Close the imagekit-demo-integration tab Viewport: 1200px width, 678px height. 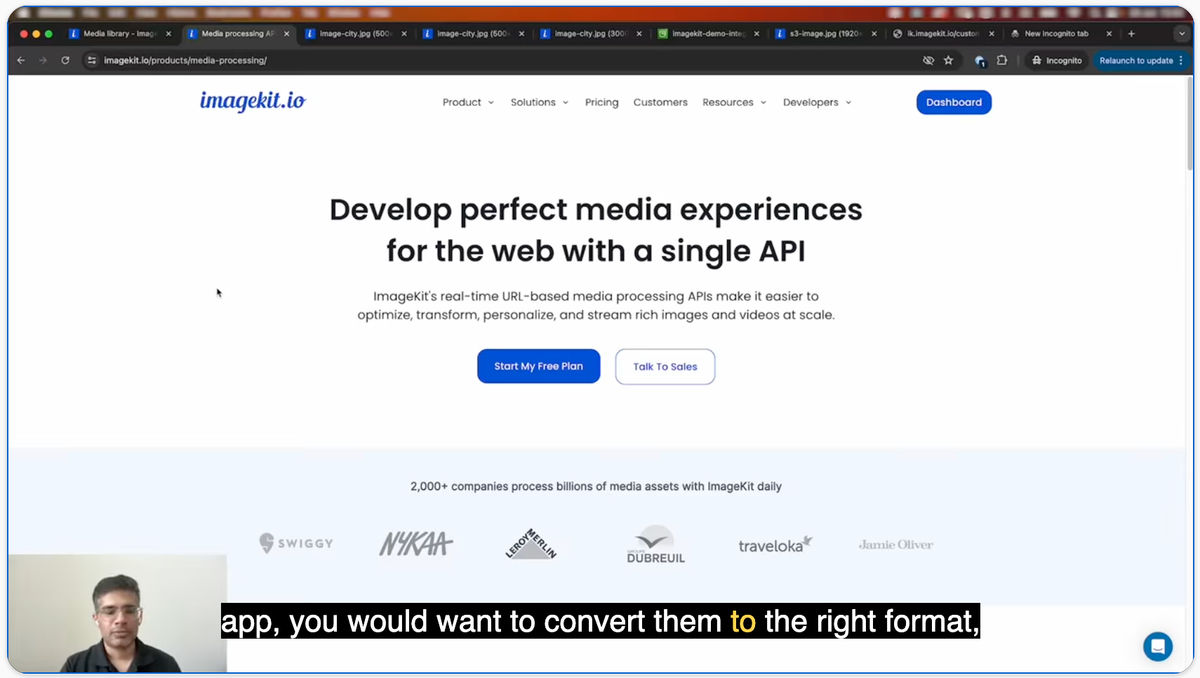757,33
